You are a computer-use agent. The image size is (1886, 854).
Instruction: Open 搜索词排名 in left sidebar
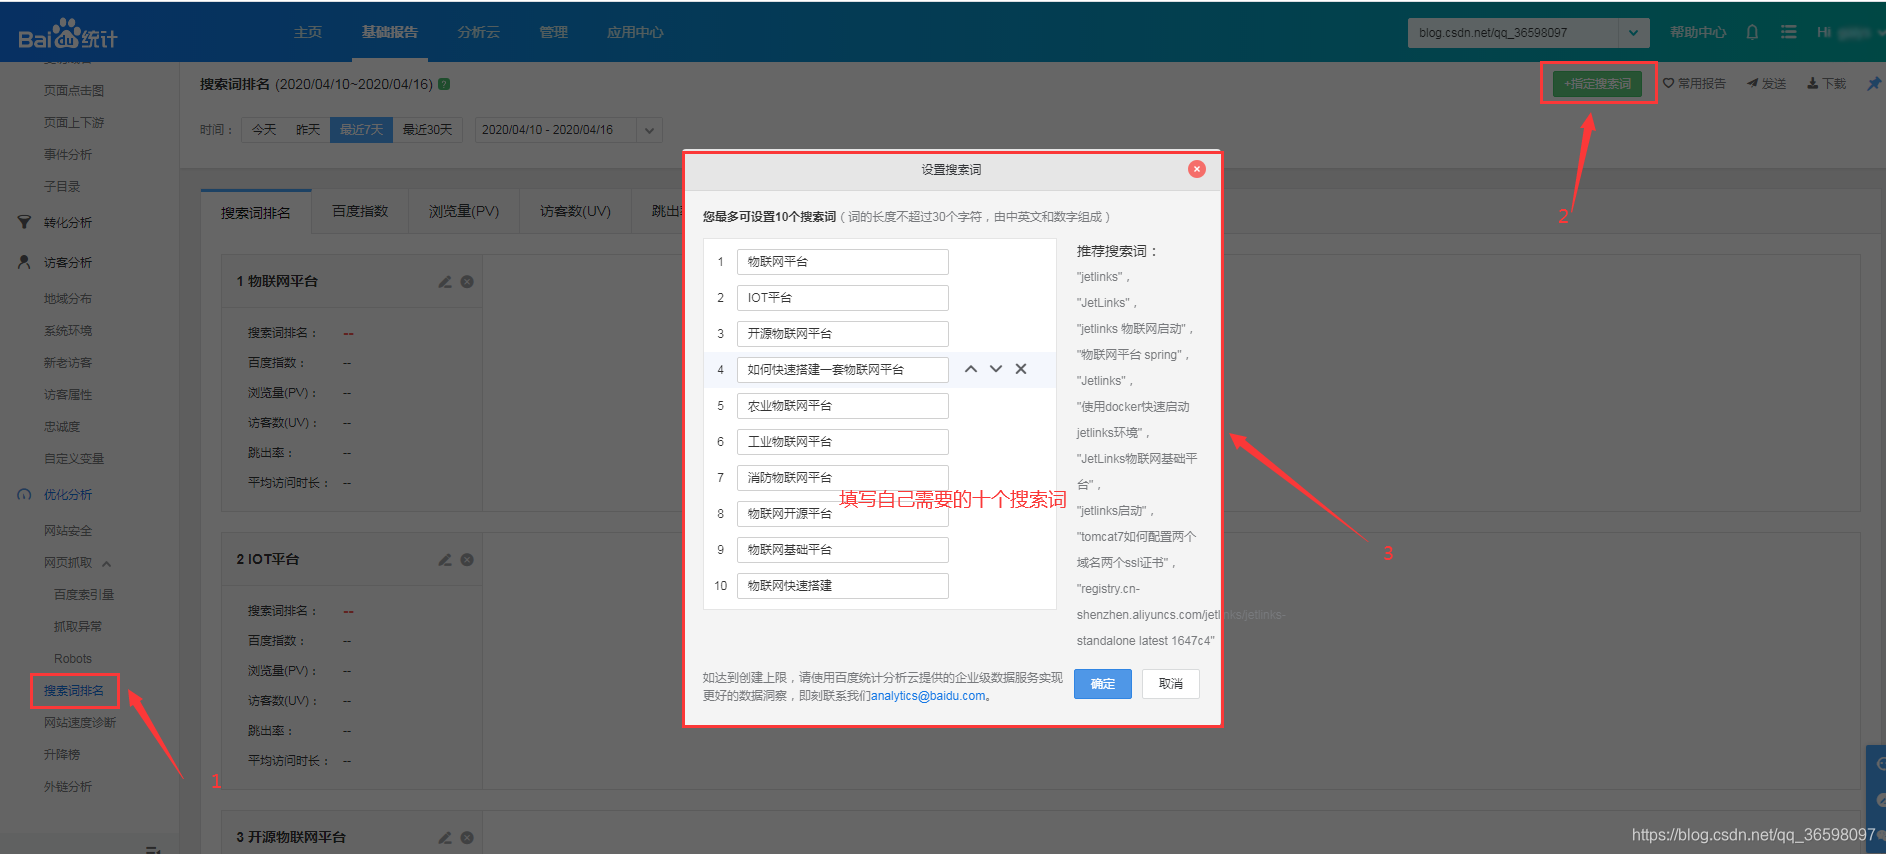tap(74, 691)
